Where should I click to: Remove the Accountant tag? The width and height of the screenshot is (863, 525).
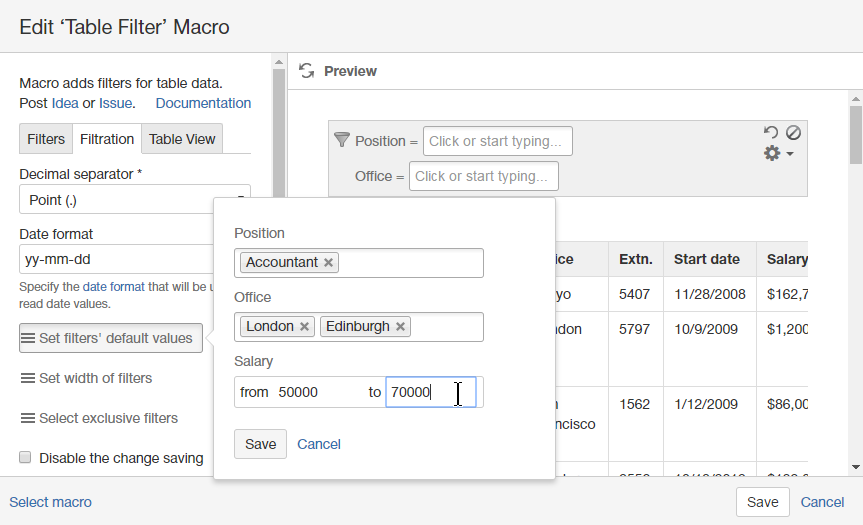(329, 263)
